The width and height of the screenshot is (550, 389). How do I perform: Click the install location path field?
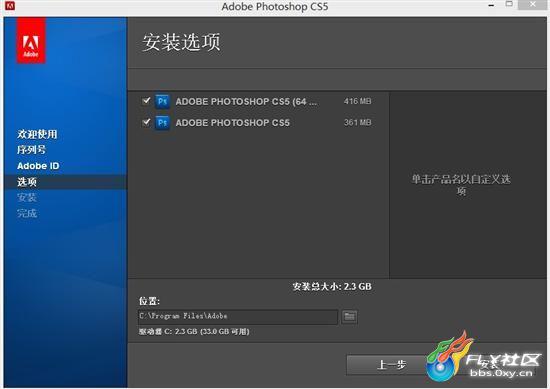[x=238, y=316]
